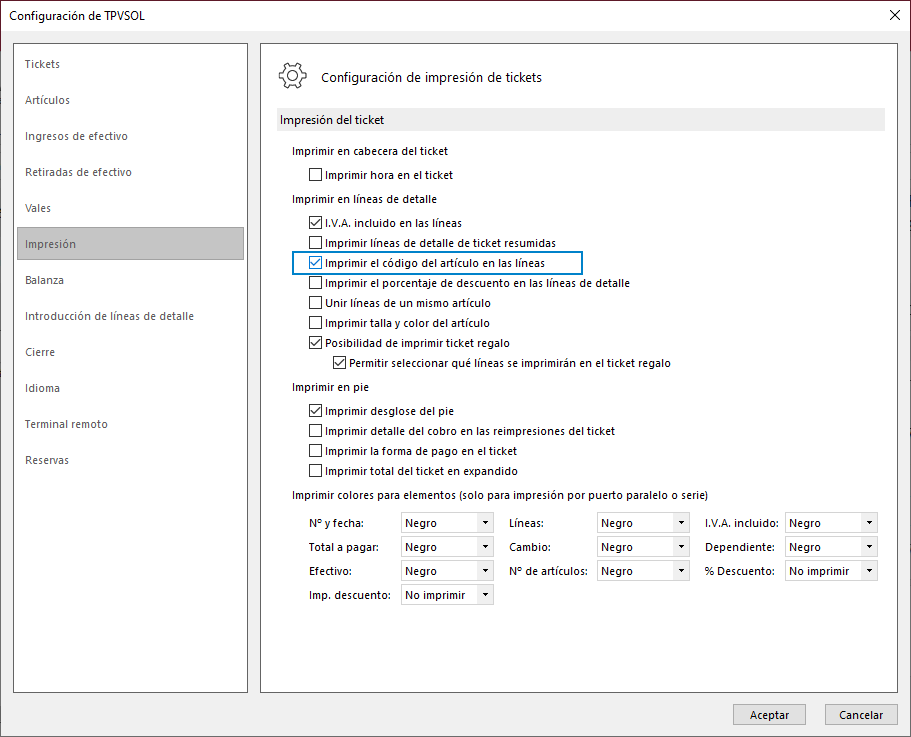Select the Idioma section
Image resolution: width=911 pixels, height=737 pixels.
tap(42, 388)
